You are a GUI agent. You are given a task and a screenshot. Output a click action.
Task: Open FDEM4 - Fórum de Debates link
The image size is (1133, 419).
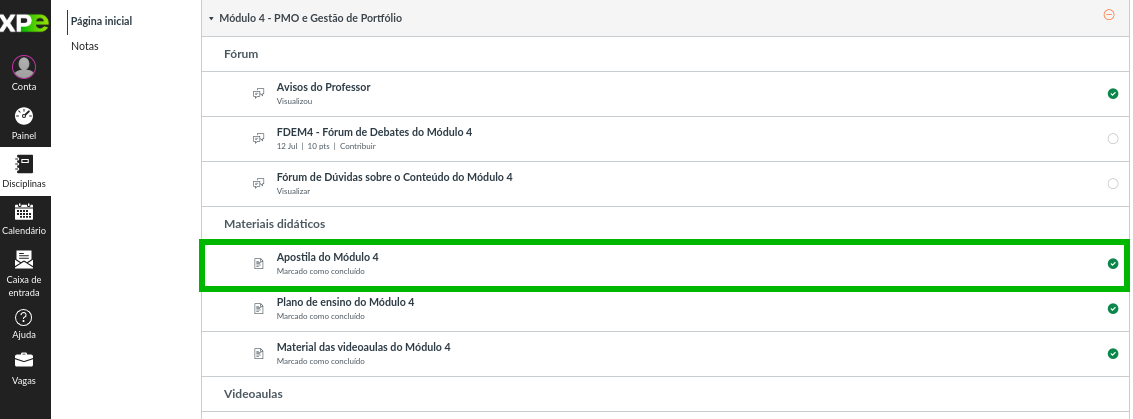click(x=374, y=132)
